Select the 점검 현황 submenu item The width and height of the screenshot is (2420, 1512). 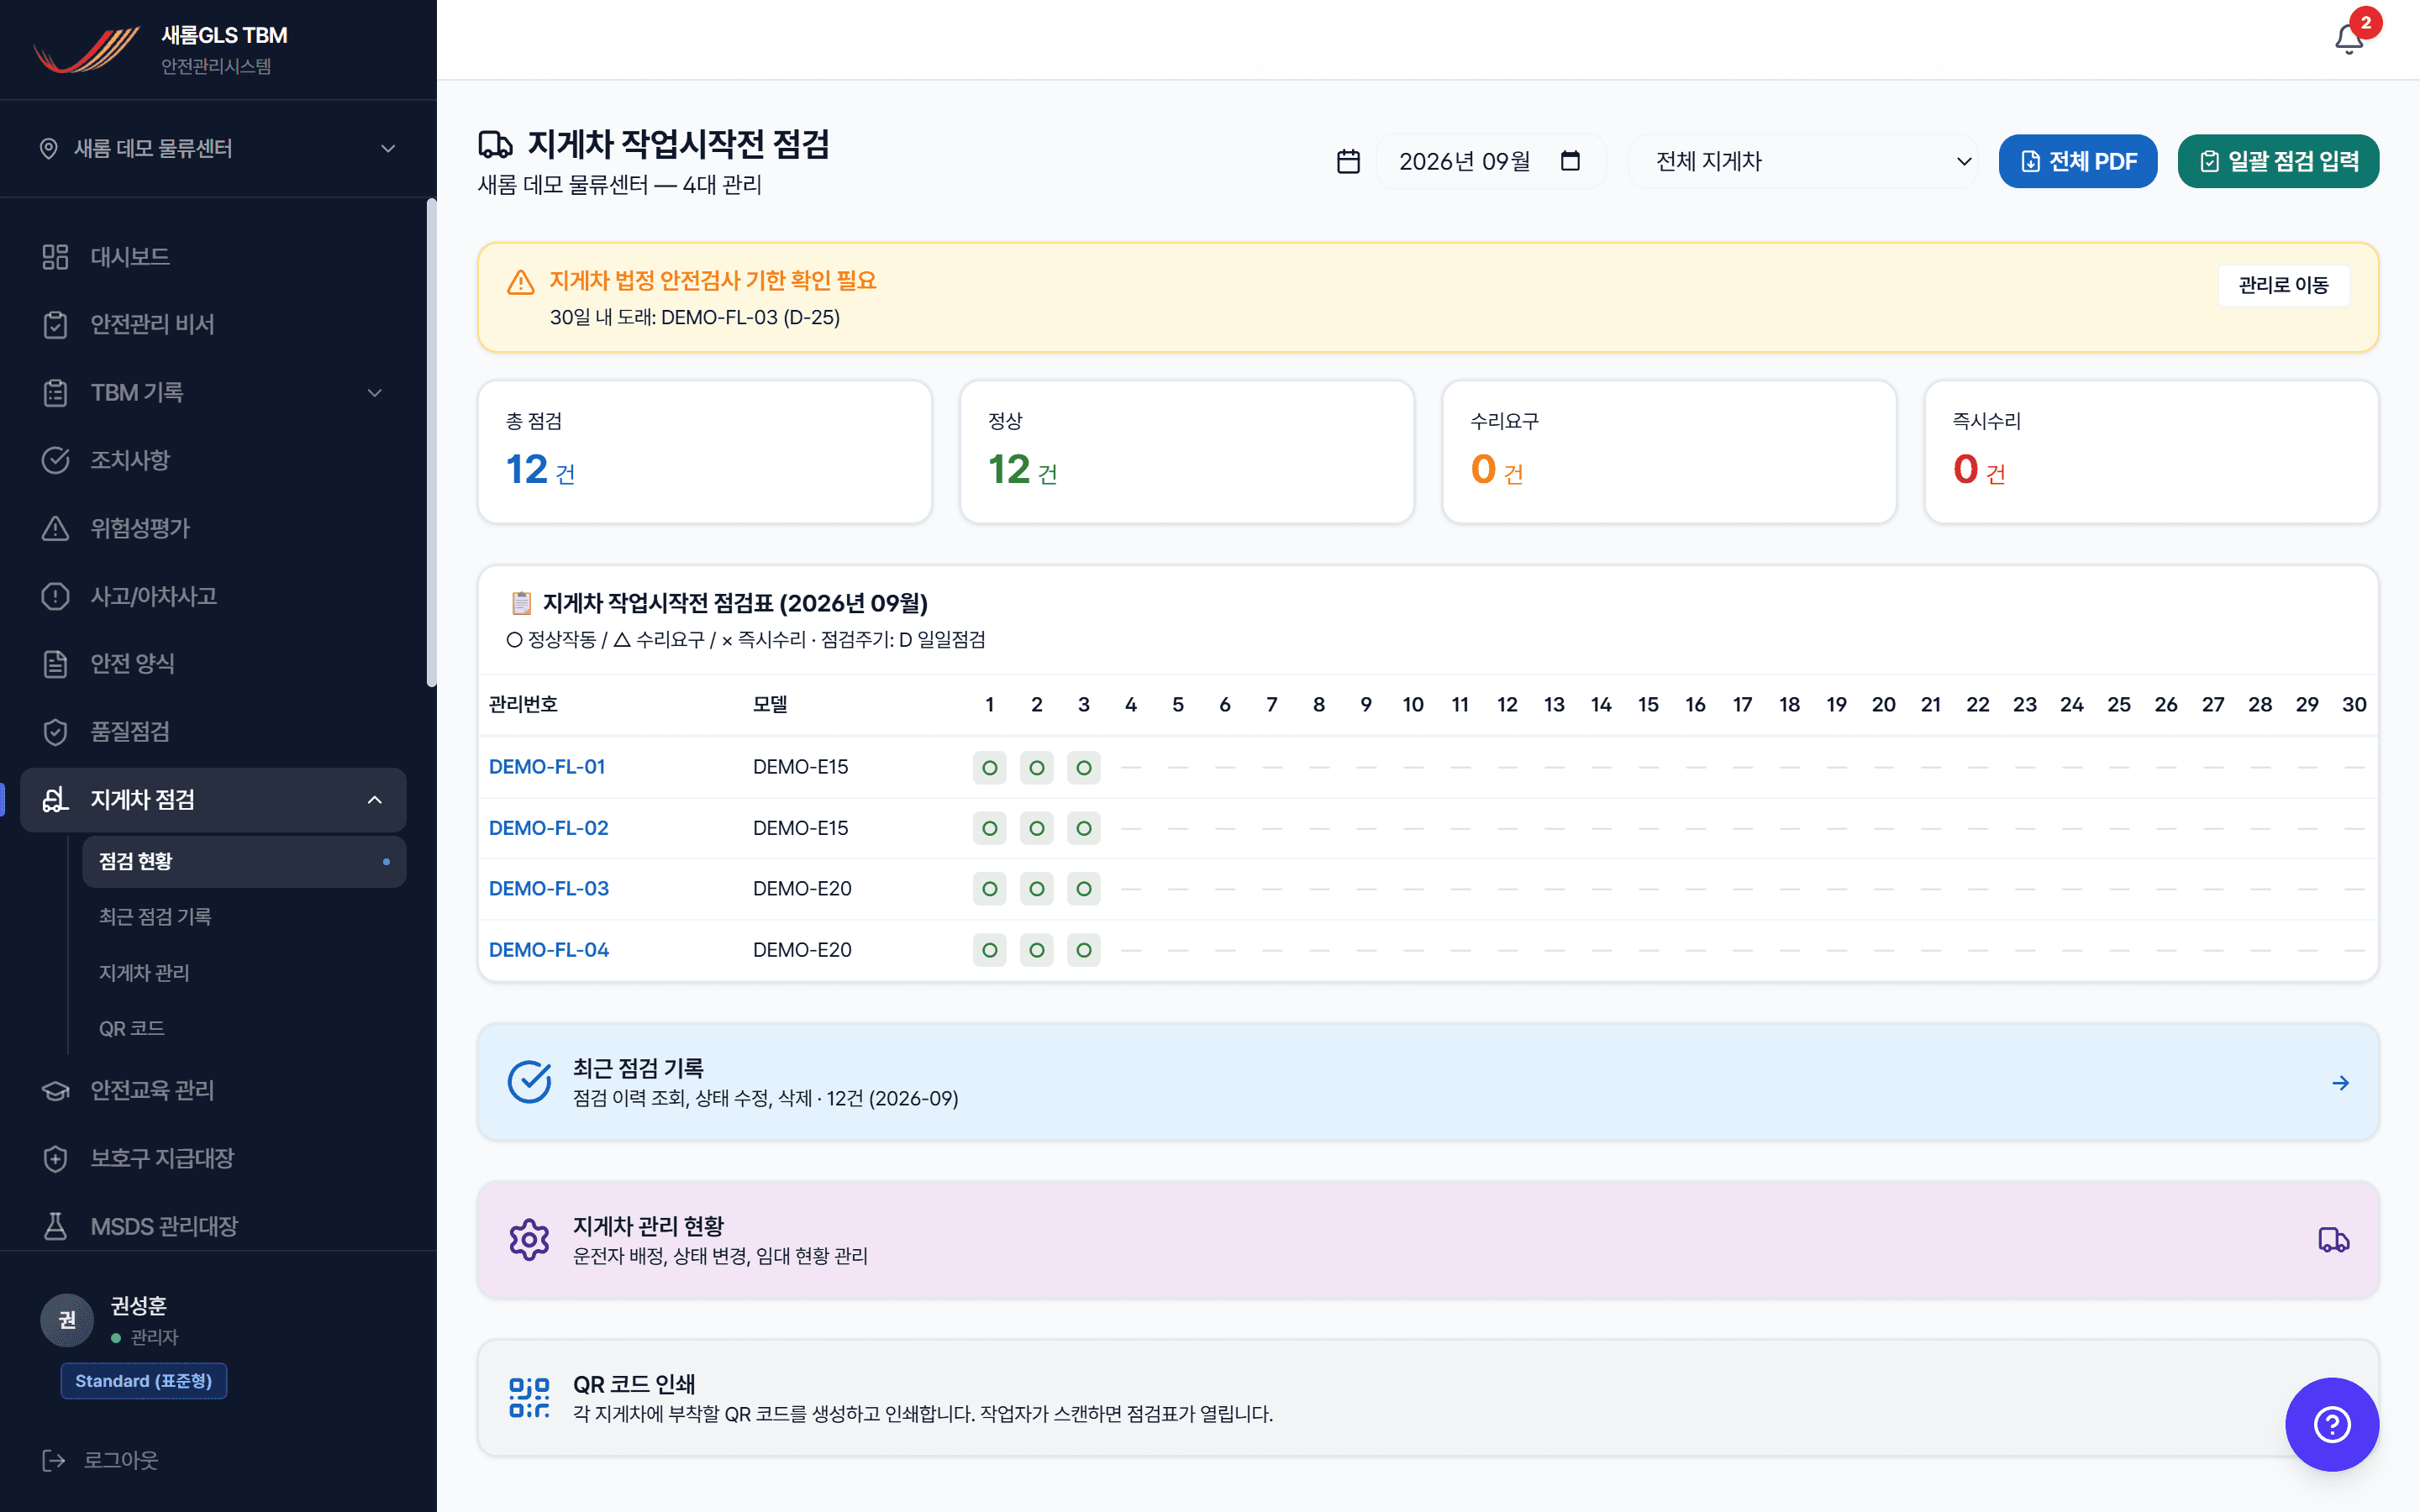click(x=244, y=862)
